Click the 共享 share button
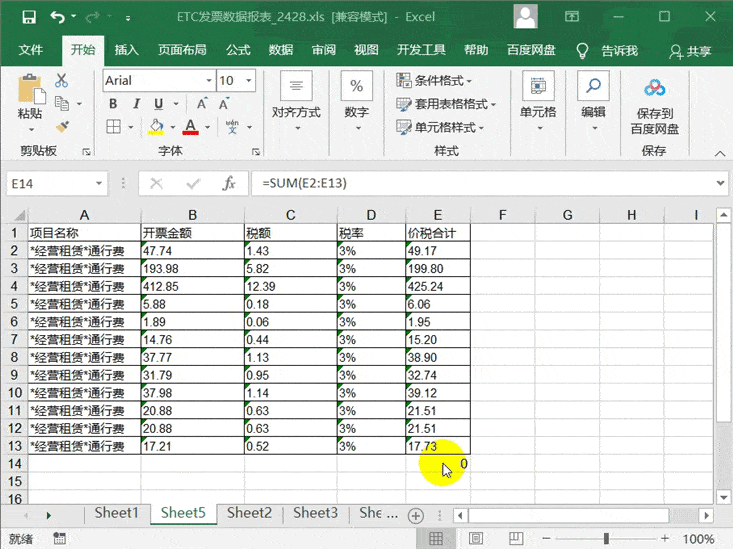The image size is (733, 549). click(690, 51)
